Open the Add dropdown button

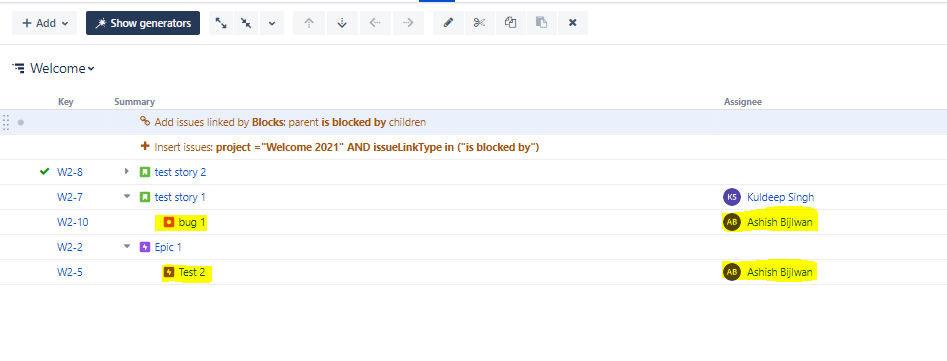(x=45, y=23)
